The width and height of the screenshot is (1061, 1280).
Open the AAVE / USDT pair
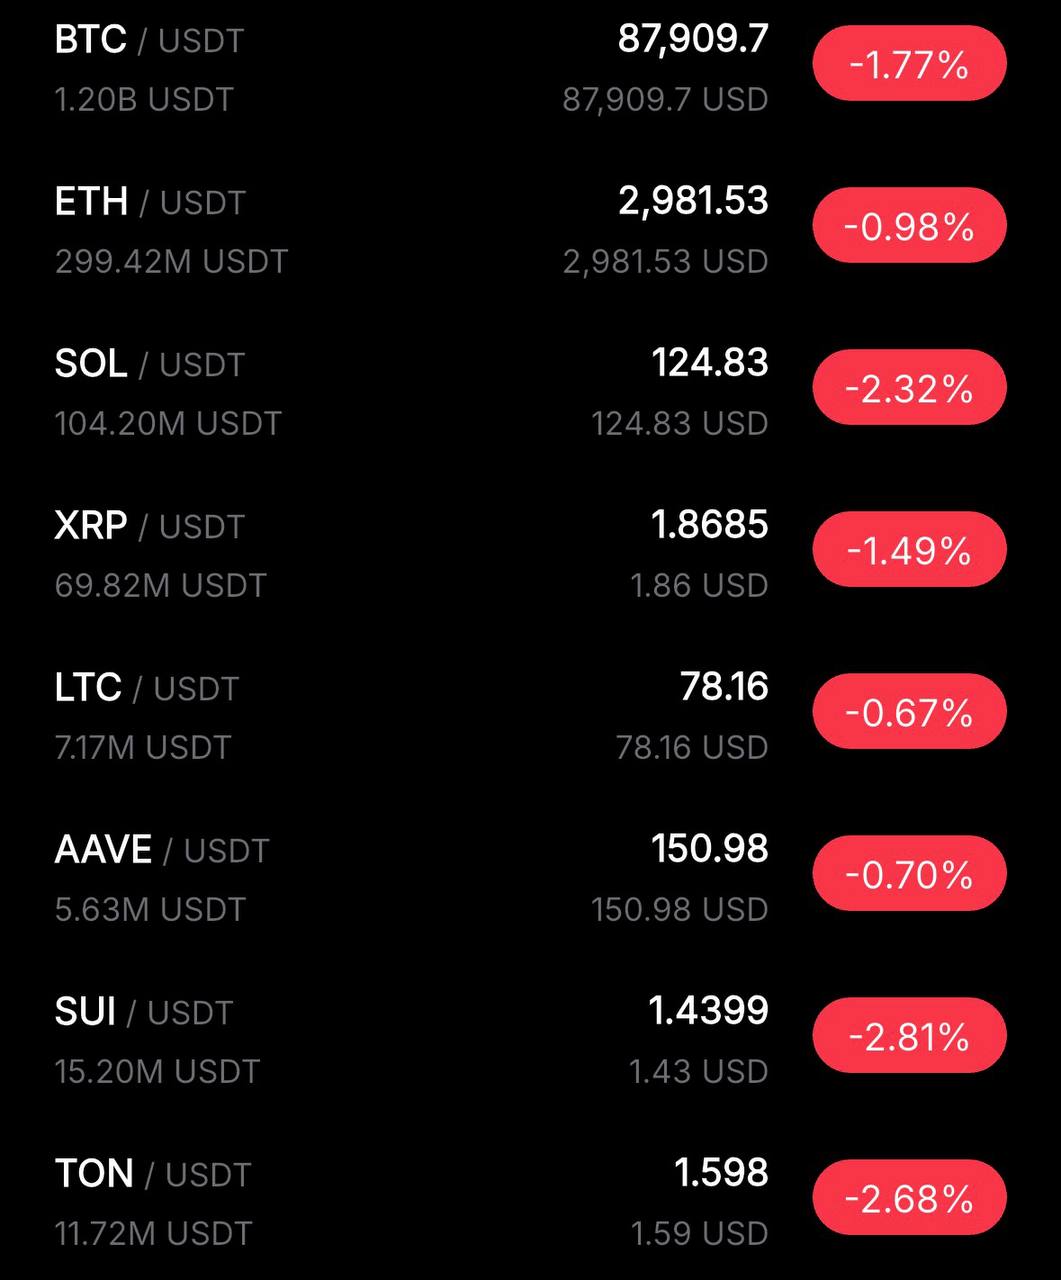pyautogui.click(x=161, y=850)
